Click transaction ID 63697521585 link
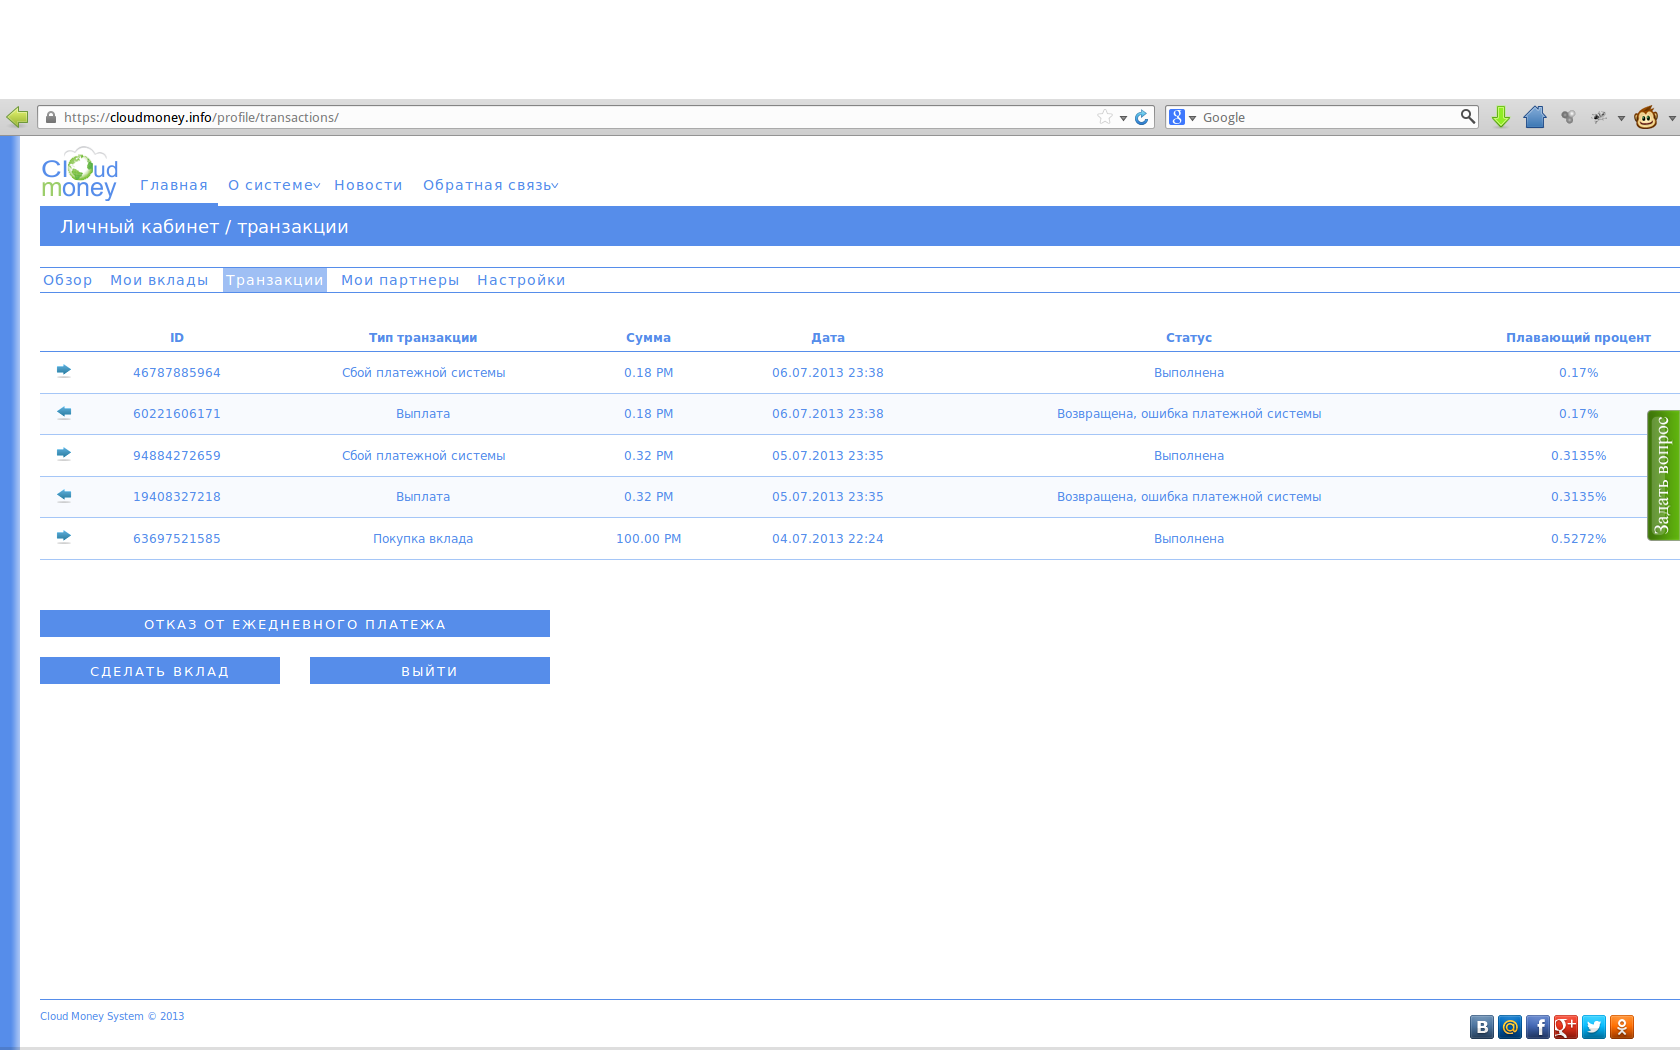The width and height of the screenshot is (1680, 1050). tap(177, 538)
